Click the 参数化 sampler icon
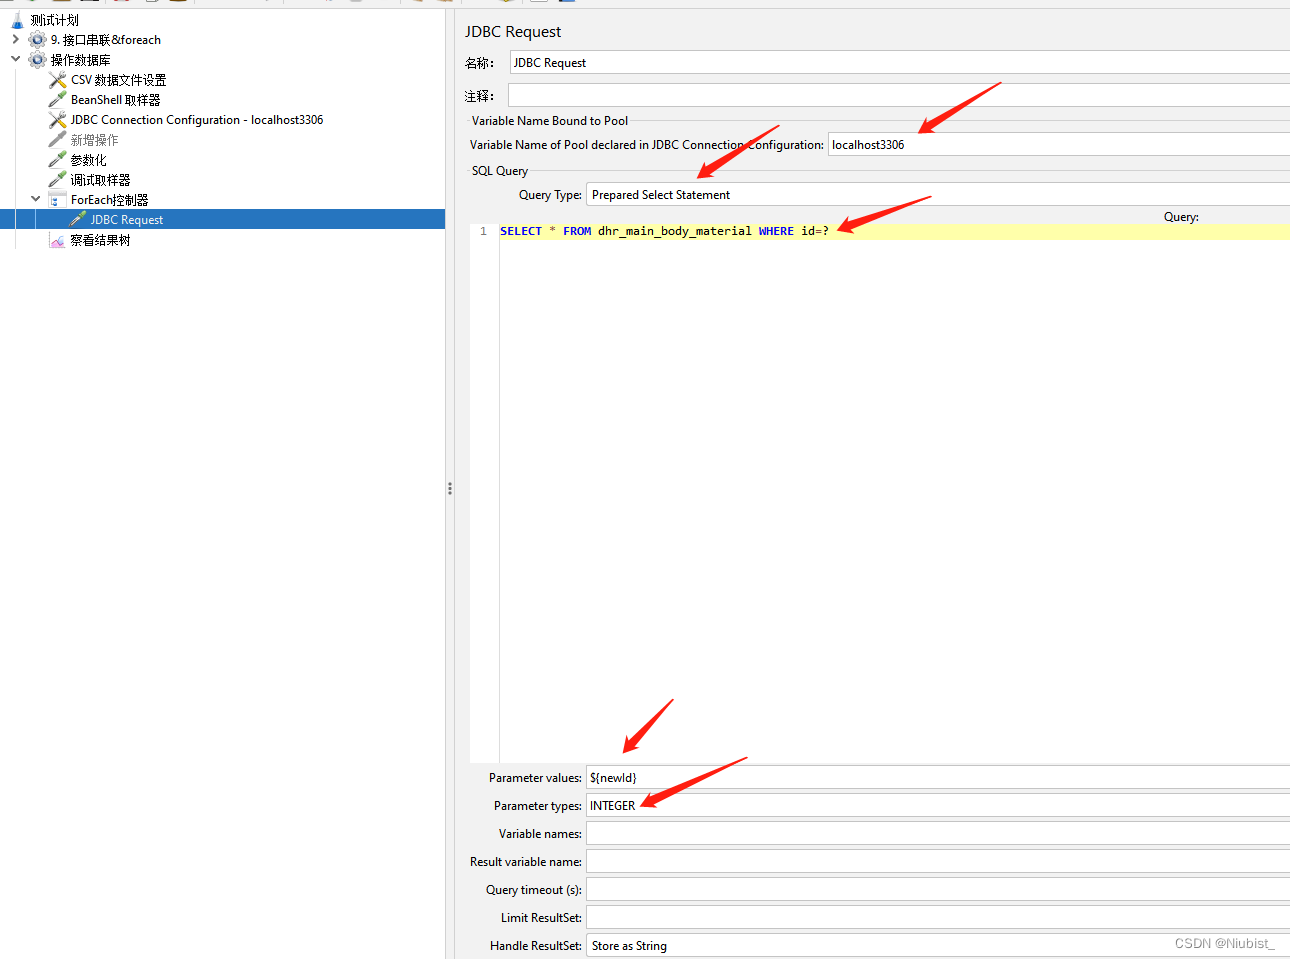The width and height of the screenshot is (1290, 959). tap(58, 160)
